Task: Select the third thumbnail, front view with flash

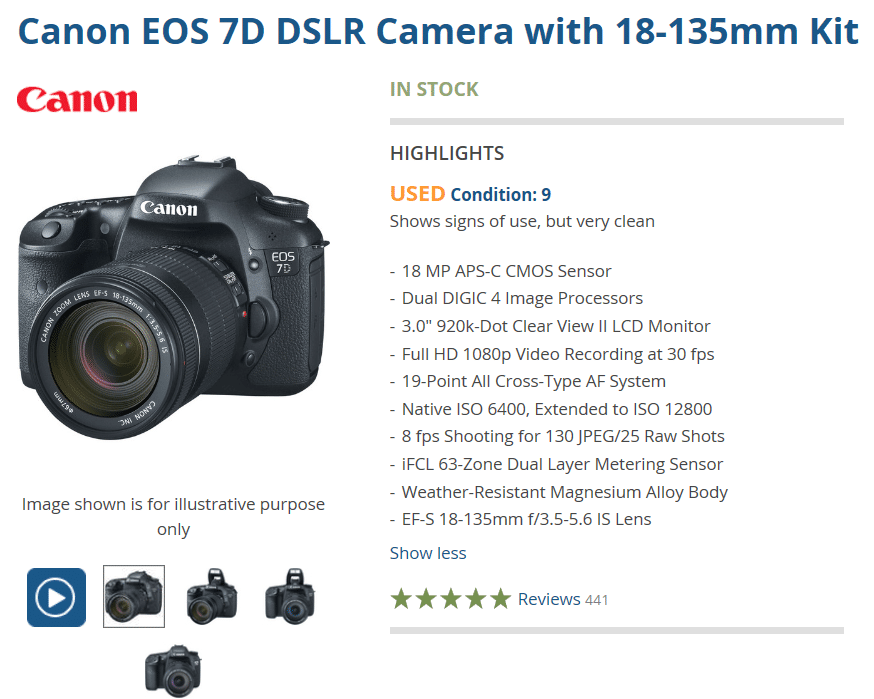Action: pos(290,596)
